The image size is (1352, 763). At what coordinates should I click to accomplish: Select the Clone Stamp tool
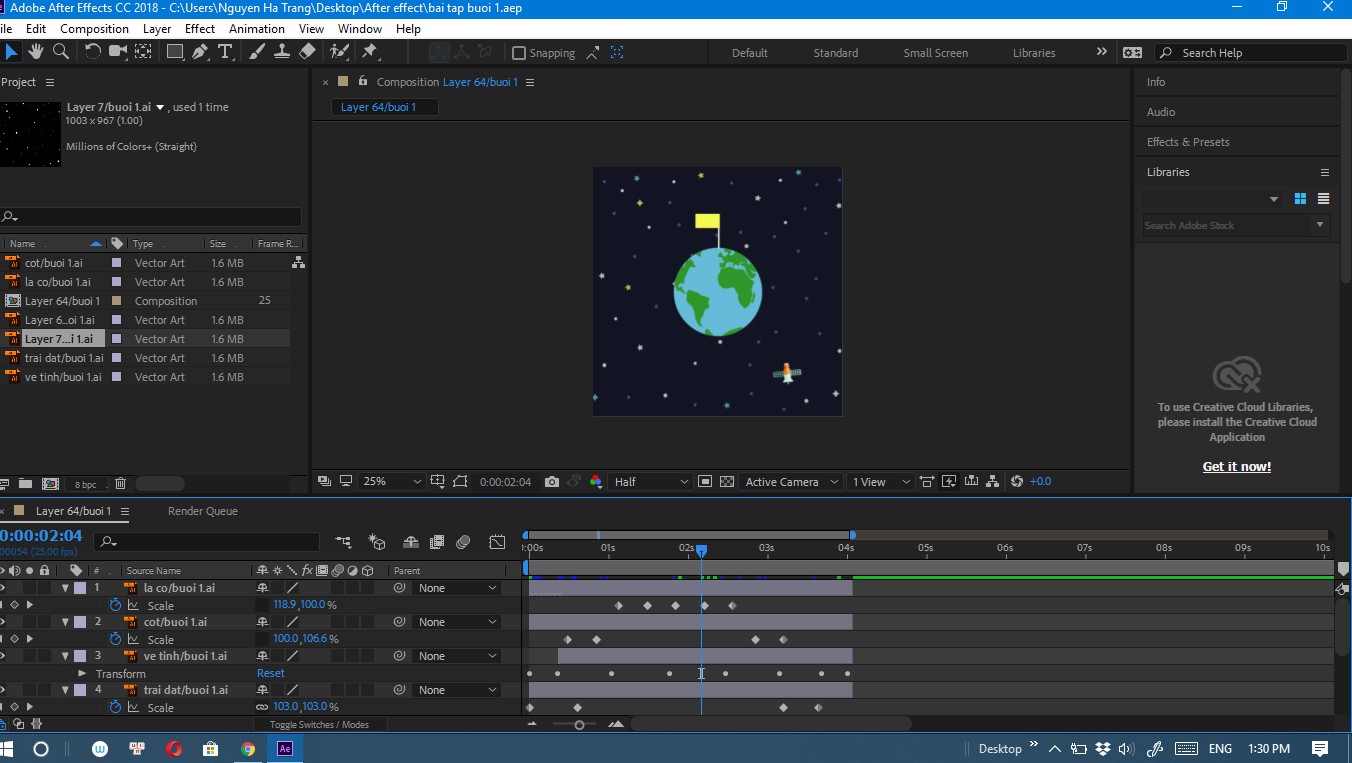click(x=281, y=52)
